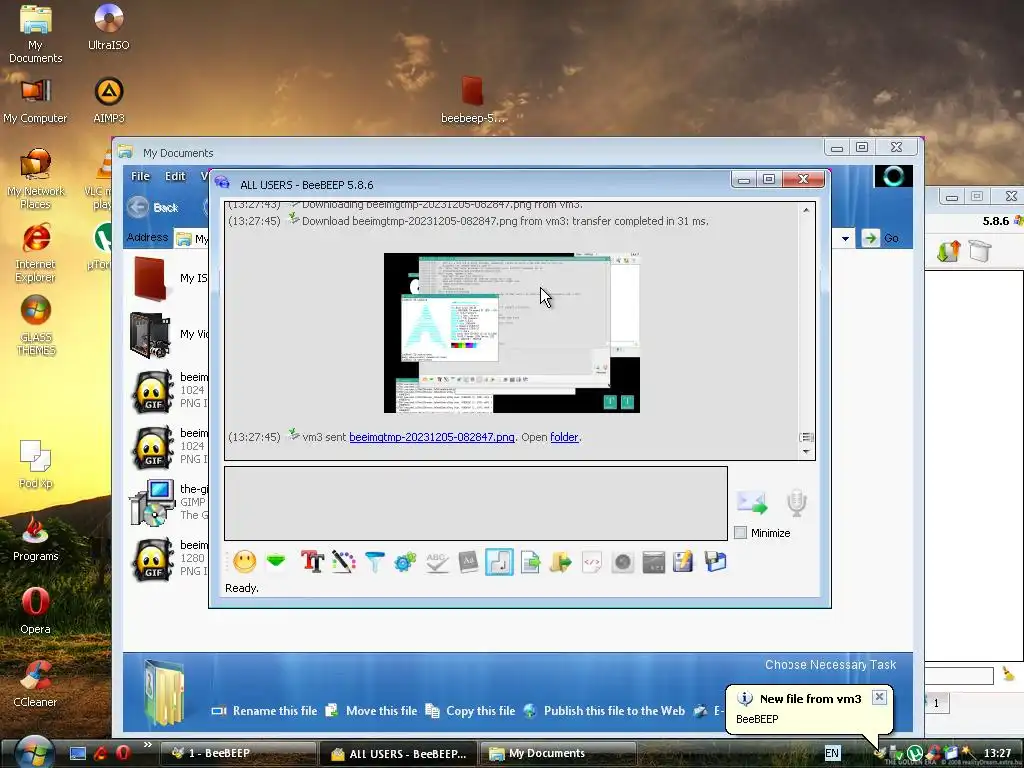Viewport: 1024px width, 768px height.
Task: Click the dark screenshot window icon
Action: point(654,562)
